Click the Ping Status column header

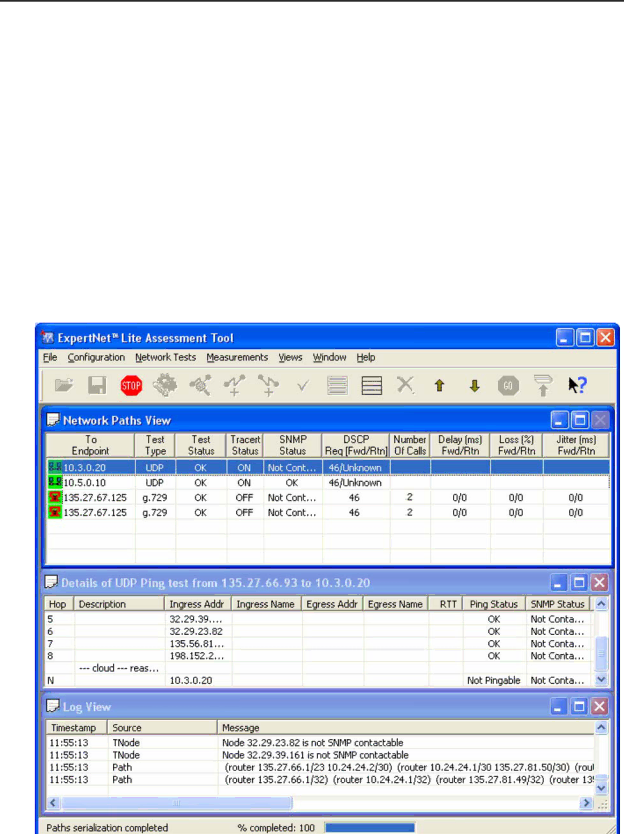[x=494, y=604]
